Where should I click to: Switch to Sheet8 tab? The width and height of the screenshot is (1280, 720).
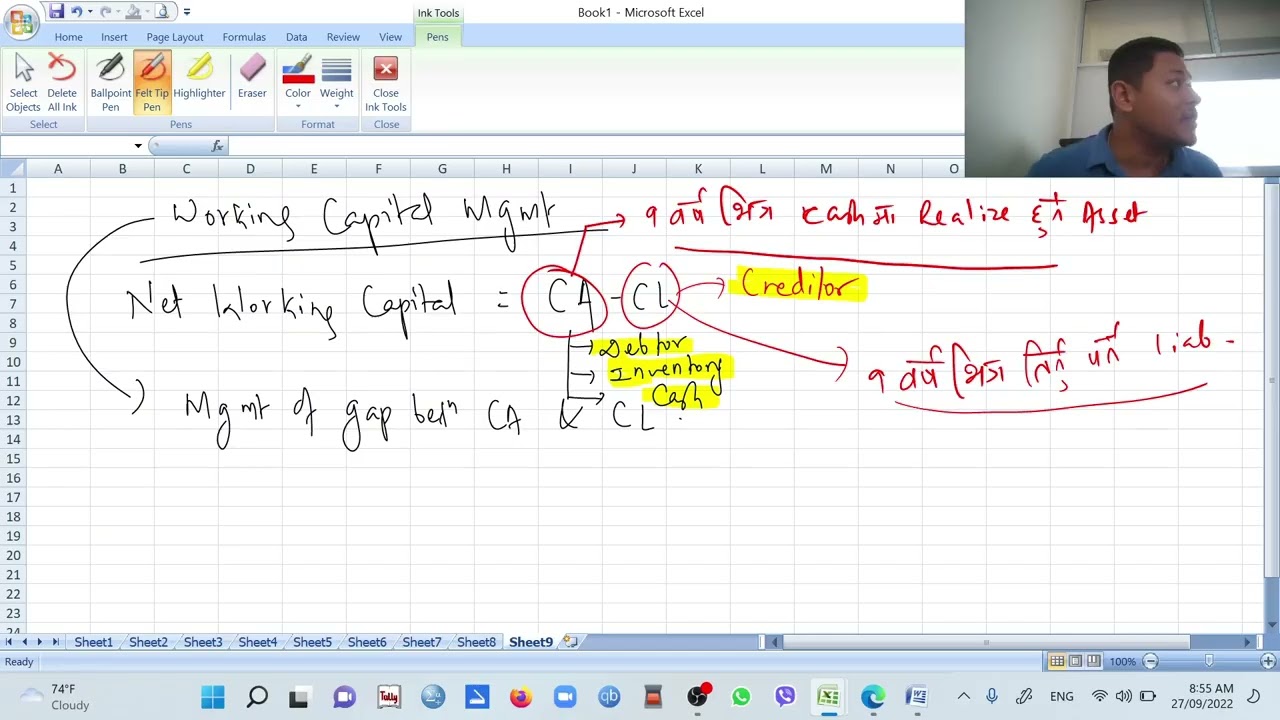[476, 642]
